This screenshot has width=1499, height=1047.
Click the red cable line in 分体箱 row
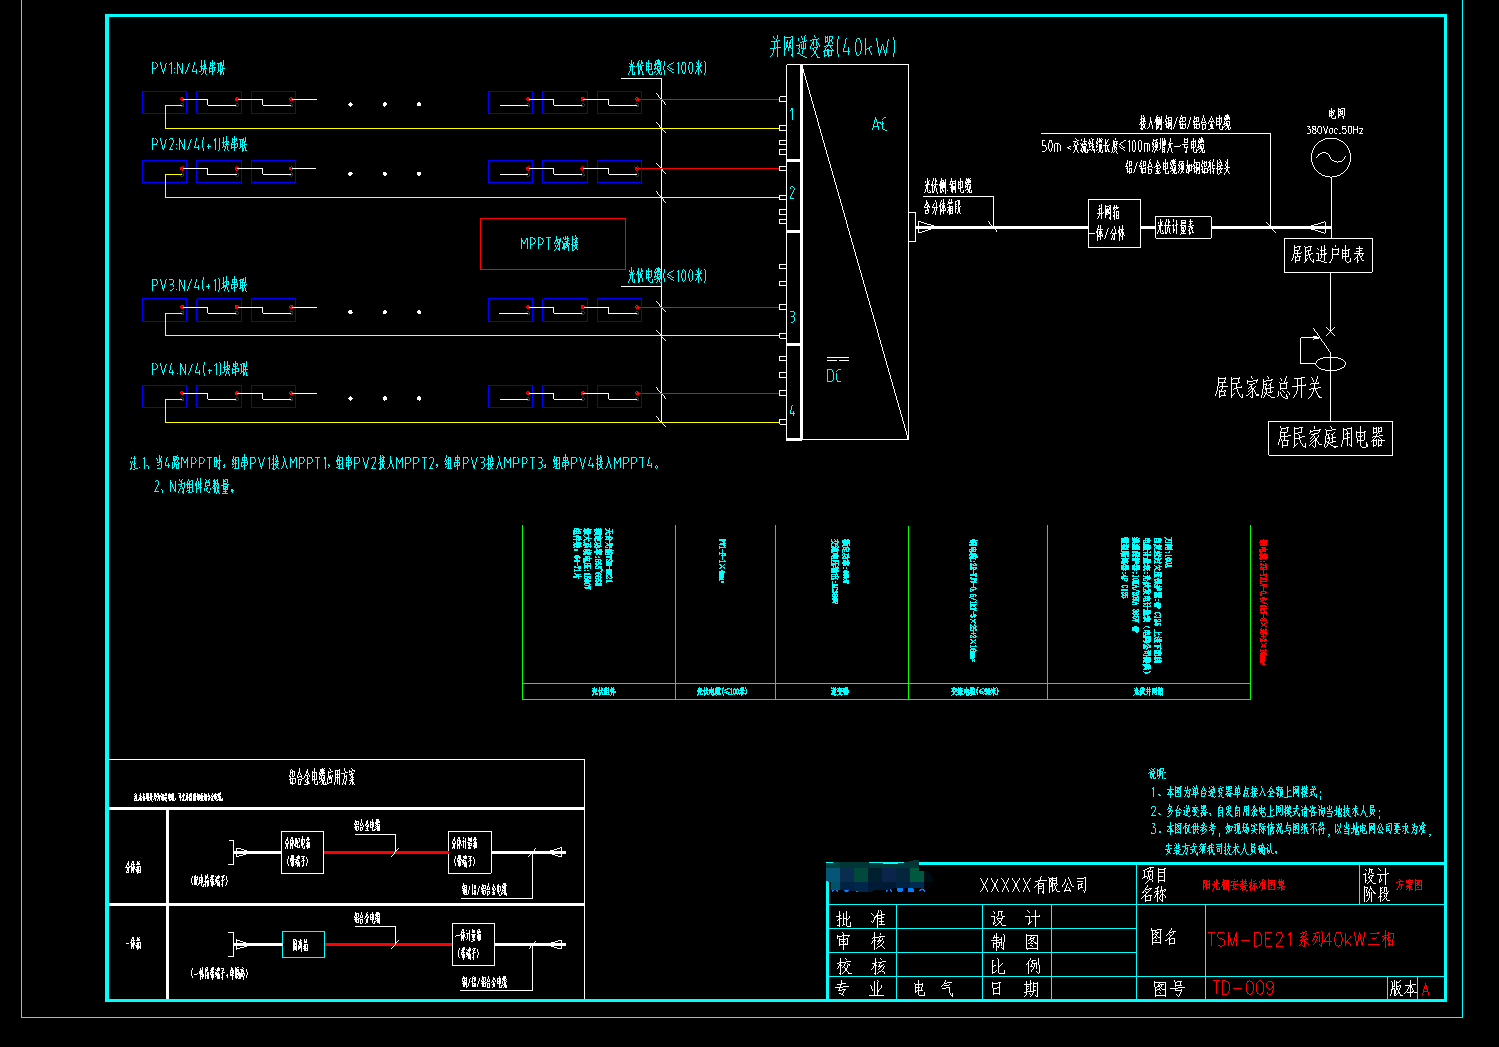(x=386, y=853)
